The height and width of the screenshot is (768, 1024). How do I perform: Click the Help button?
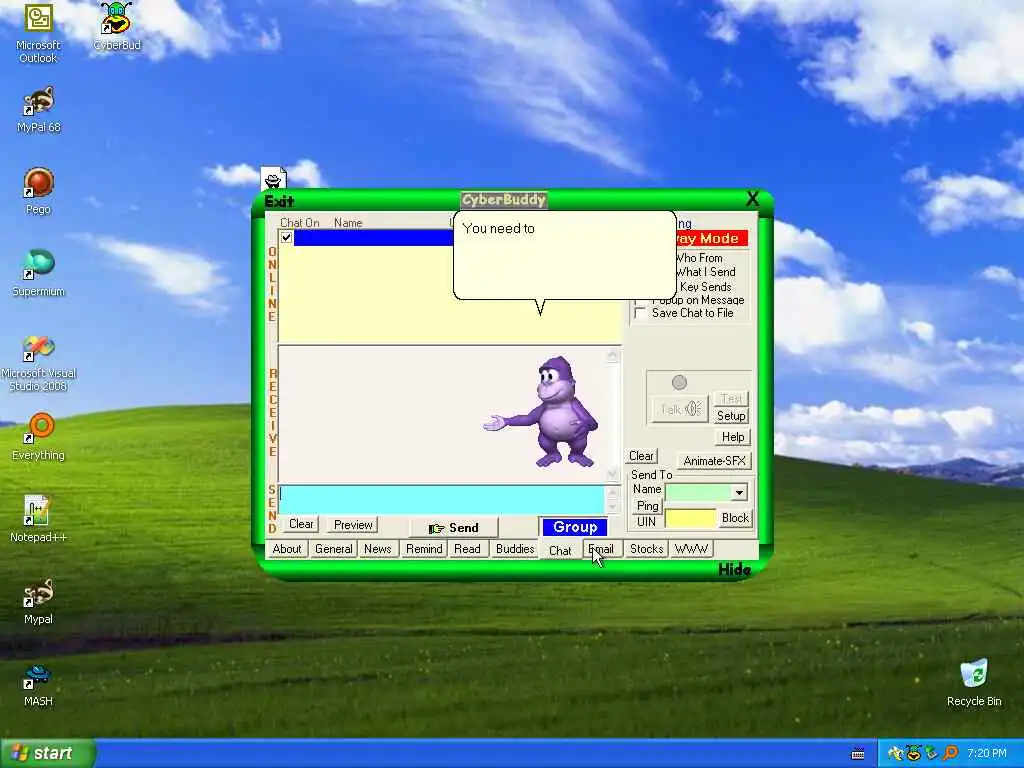733,437
